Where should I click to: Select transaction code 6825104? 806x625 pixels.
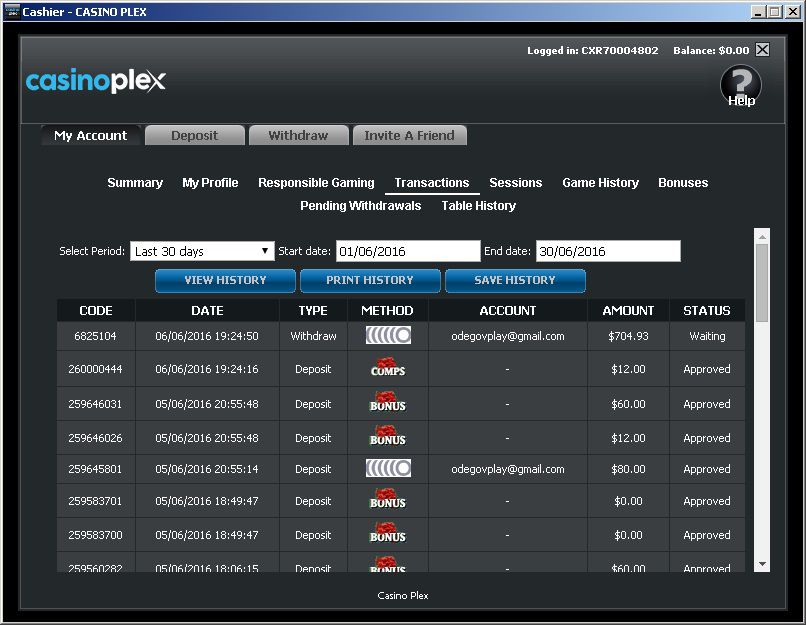(96, 336)
